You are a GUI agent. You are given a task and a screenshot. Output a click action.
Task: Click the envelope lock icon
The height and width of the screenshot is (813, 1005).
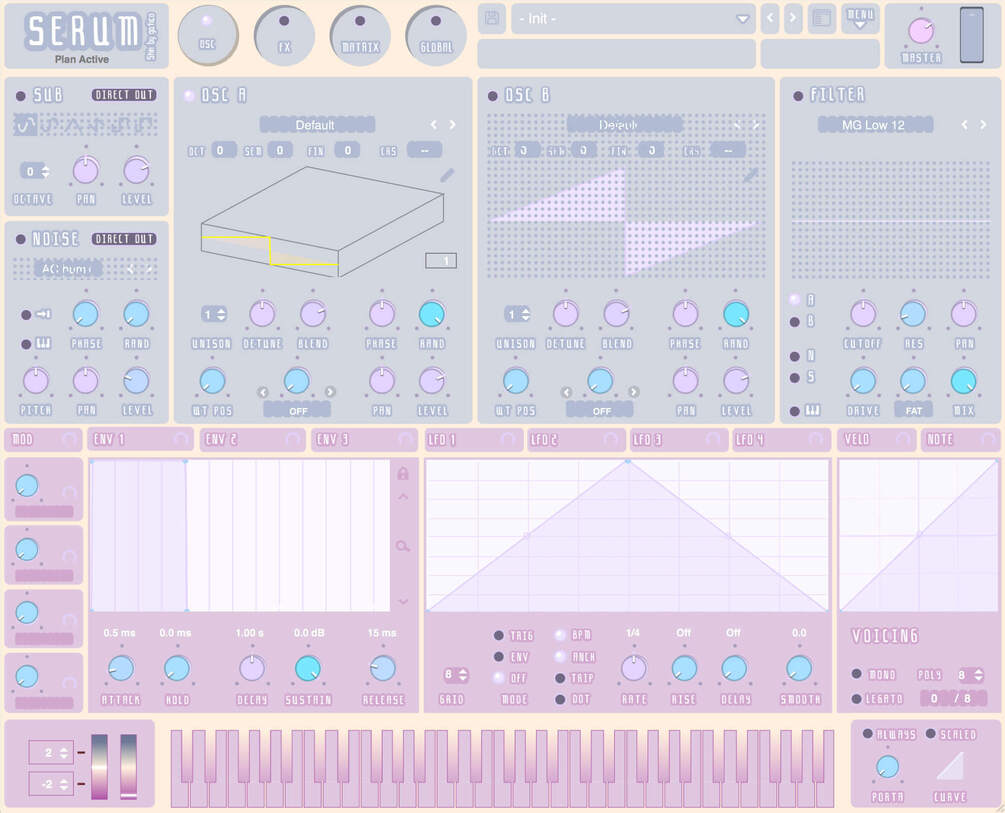(403, 474)
